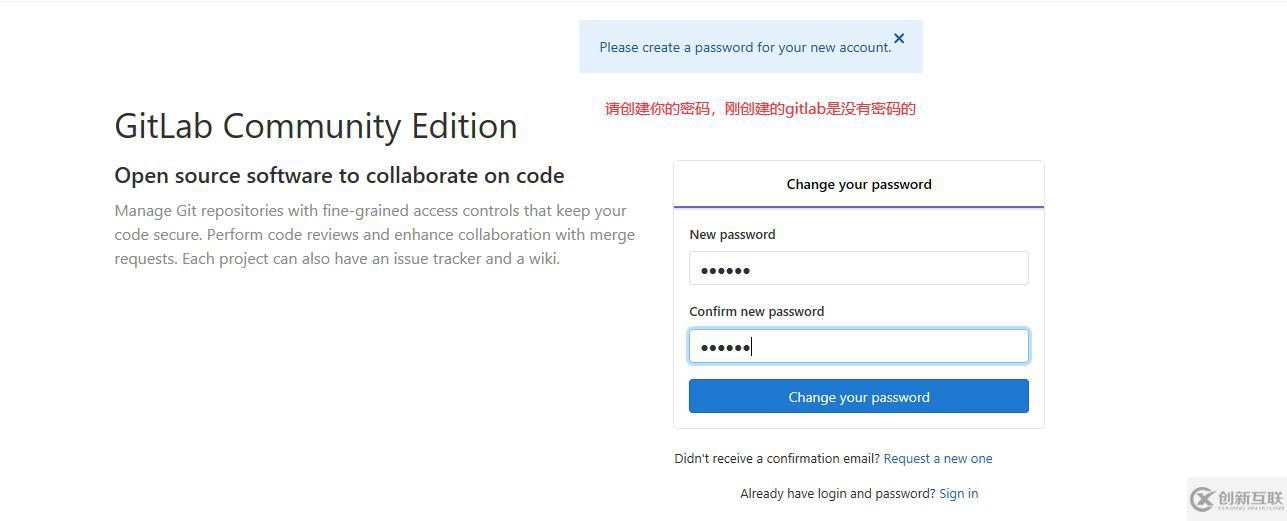Click the New password label
The height and width of the screenshot is (521, 1287).
pyautogui.click(x=732, y=234)
